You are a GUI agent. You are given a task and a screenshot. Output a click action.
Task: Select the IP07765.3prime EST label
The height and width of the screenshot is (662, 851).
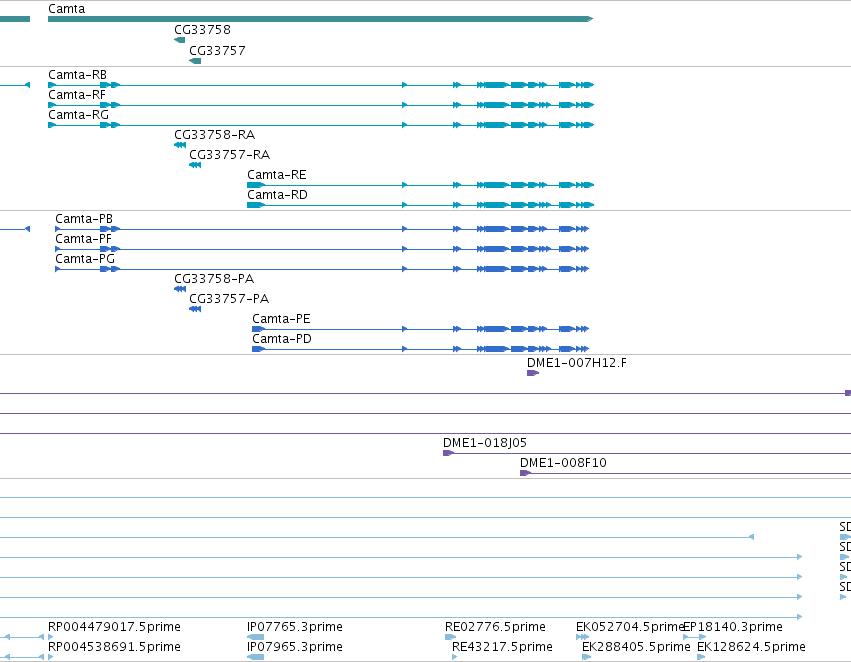[295, 627]
